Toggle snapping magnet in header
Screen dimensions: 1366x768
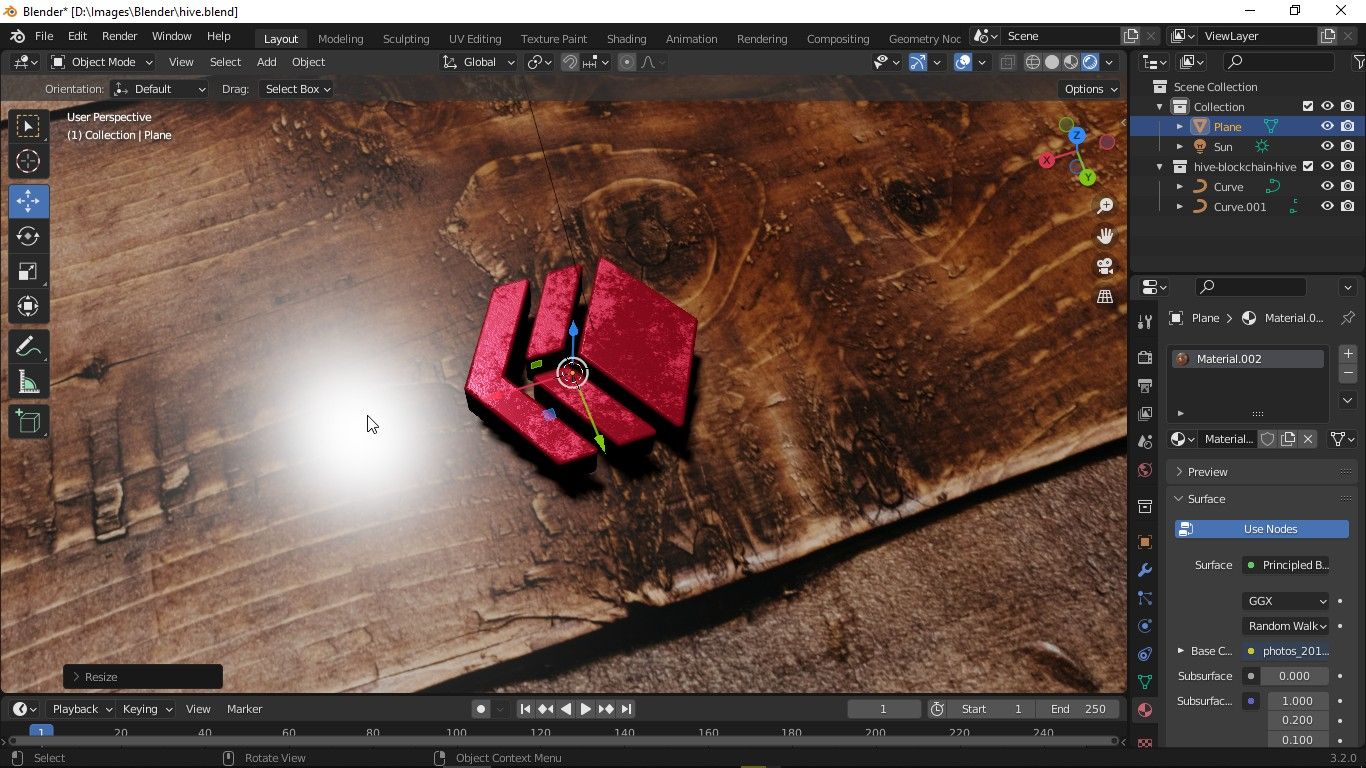(570, 62)
